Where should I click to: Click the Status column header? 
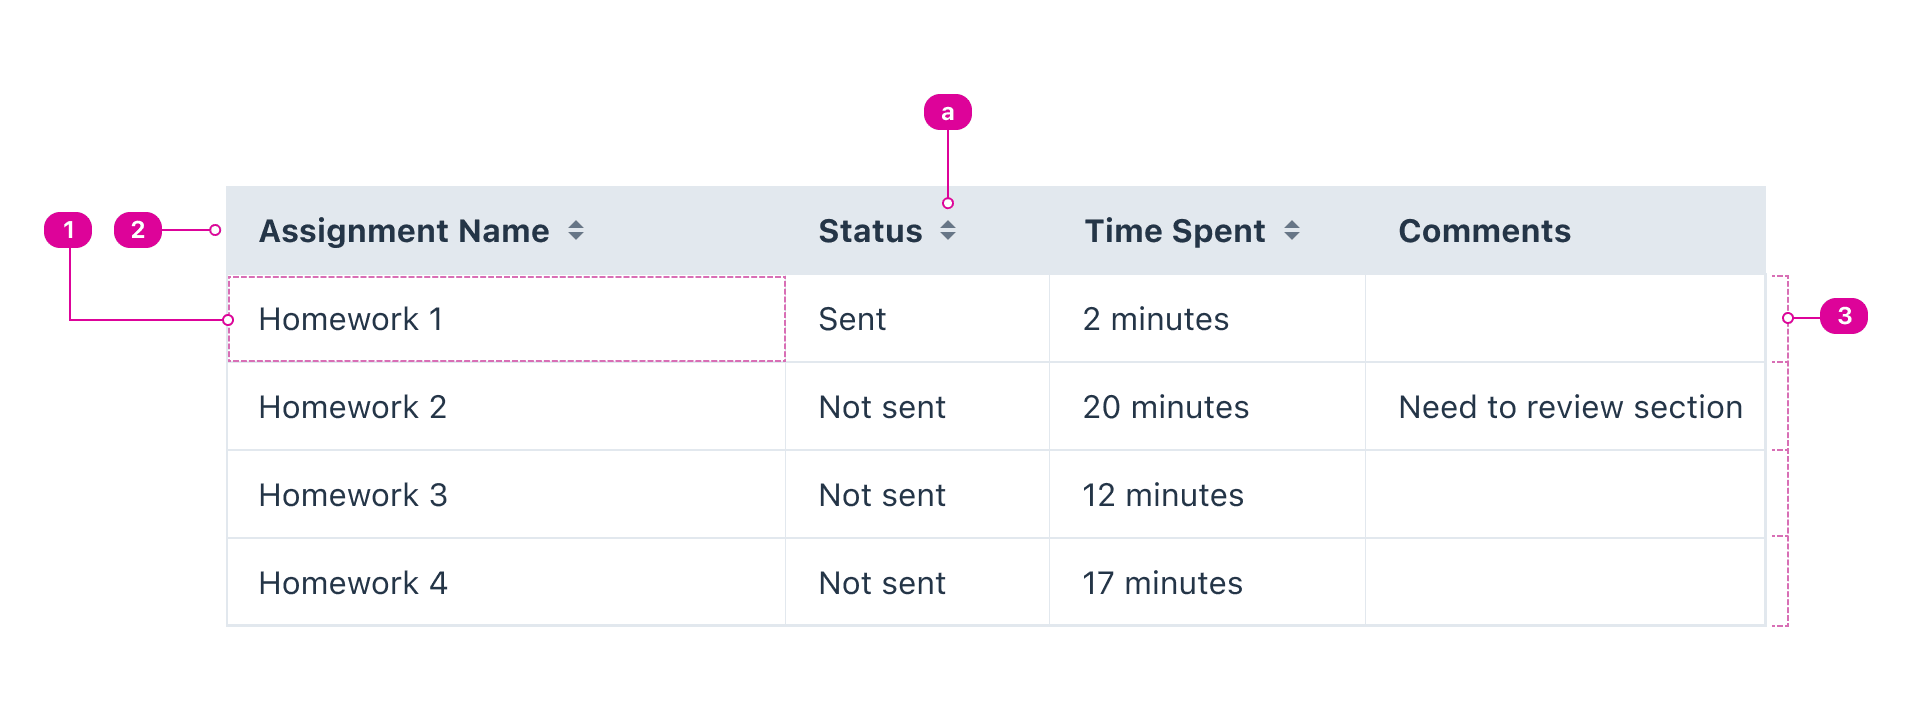[870, 231]
